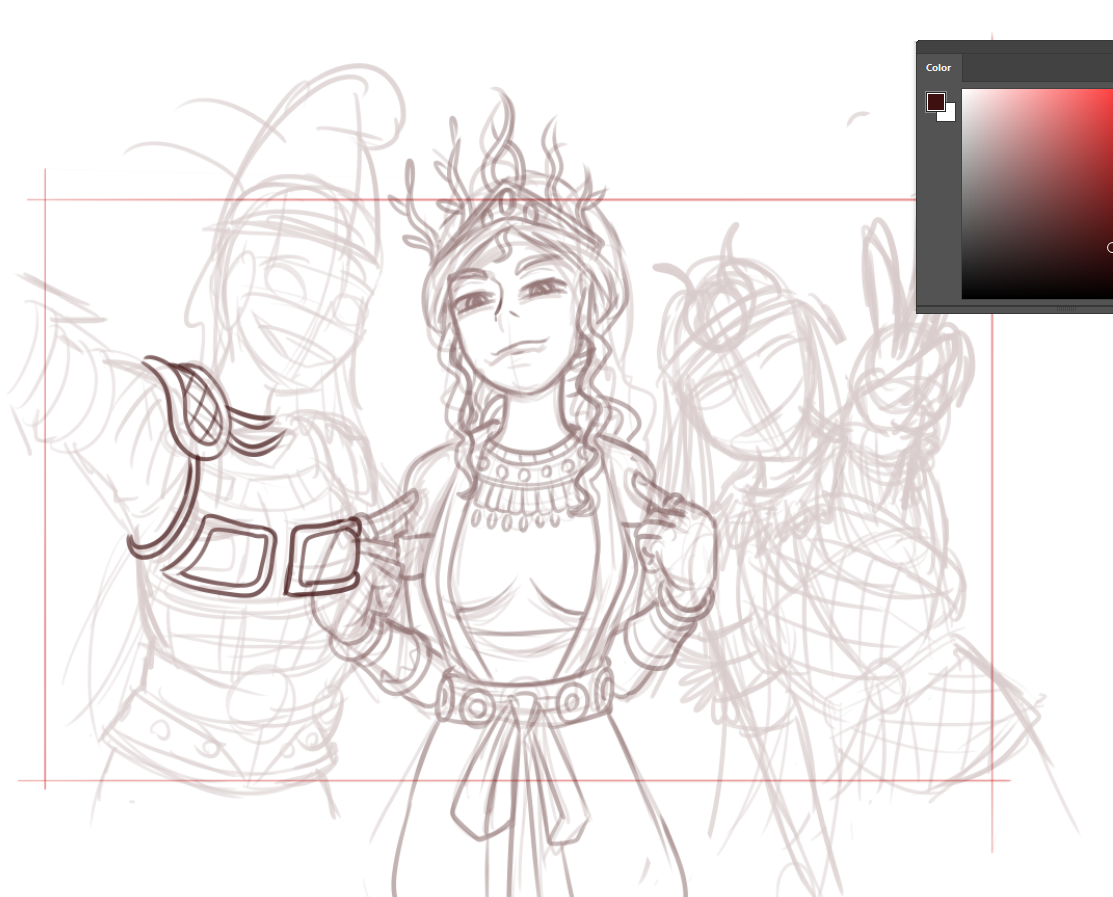This screenshot has height=897, width=1113.
Task: Select the dark red foreground color swatch
Action: point(936,101)
